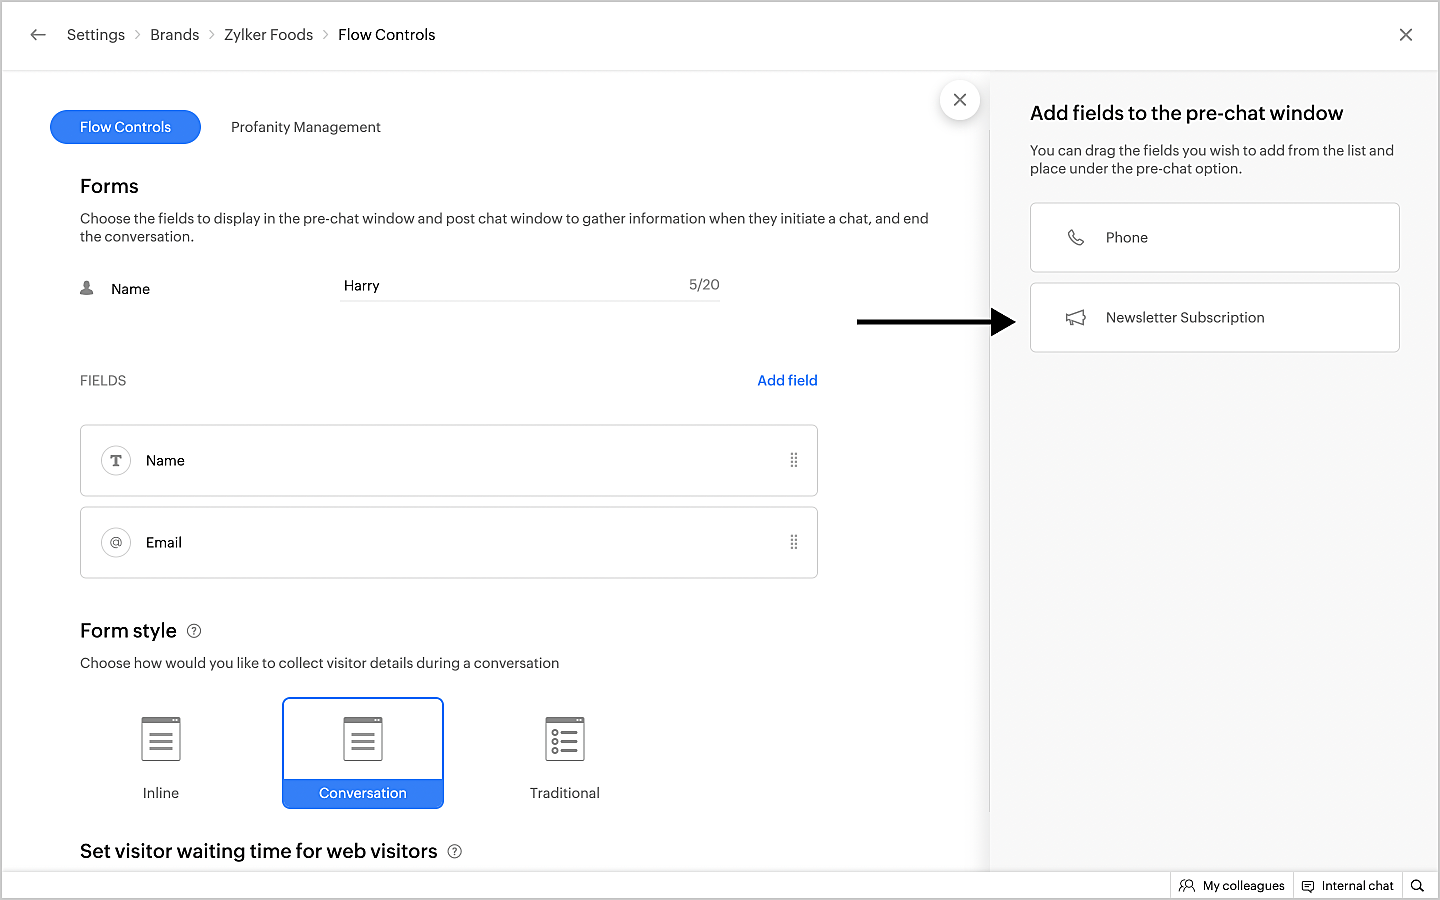Select the Conversation form style
Viewport: 1440px width, 900px height.
point(363,753)
